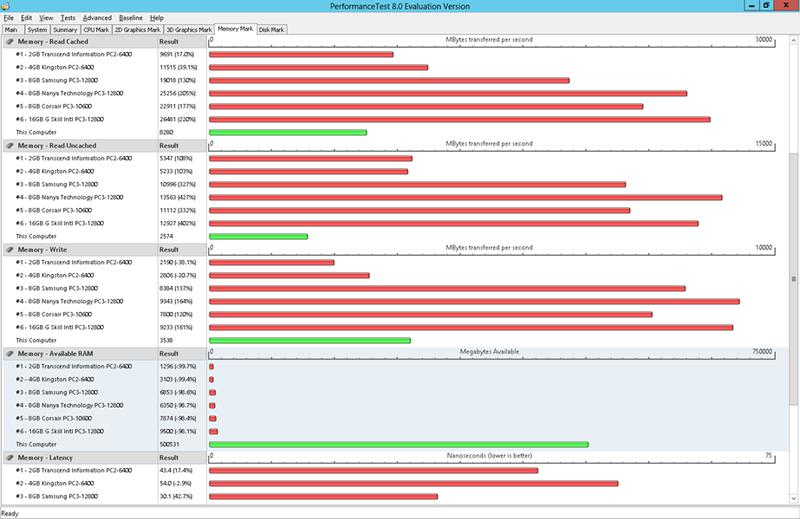Screen dimensions: 800x519
Task: Open the Baseline menu
Action: pos(131,18)
